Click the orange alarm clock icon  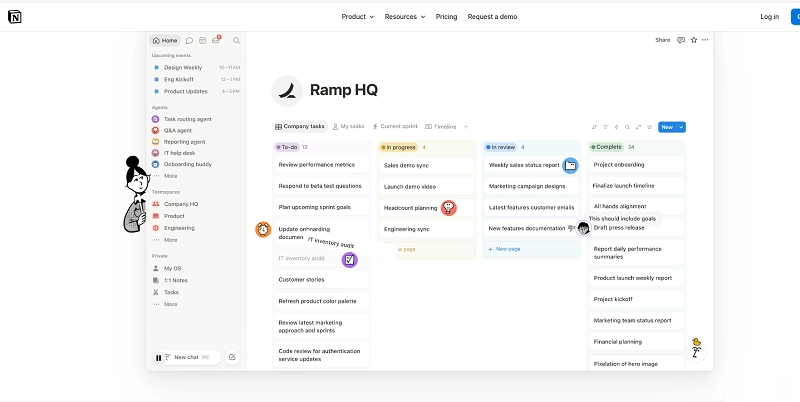pos(263,230)
